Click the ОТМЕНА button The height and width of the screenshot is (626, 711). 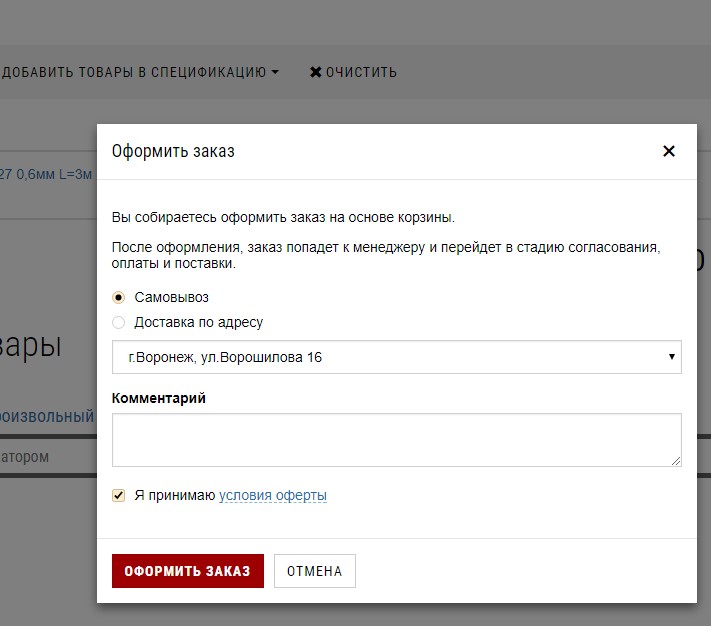coord(314,571)
